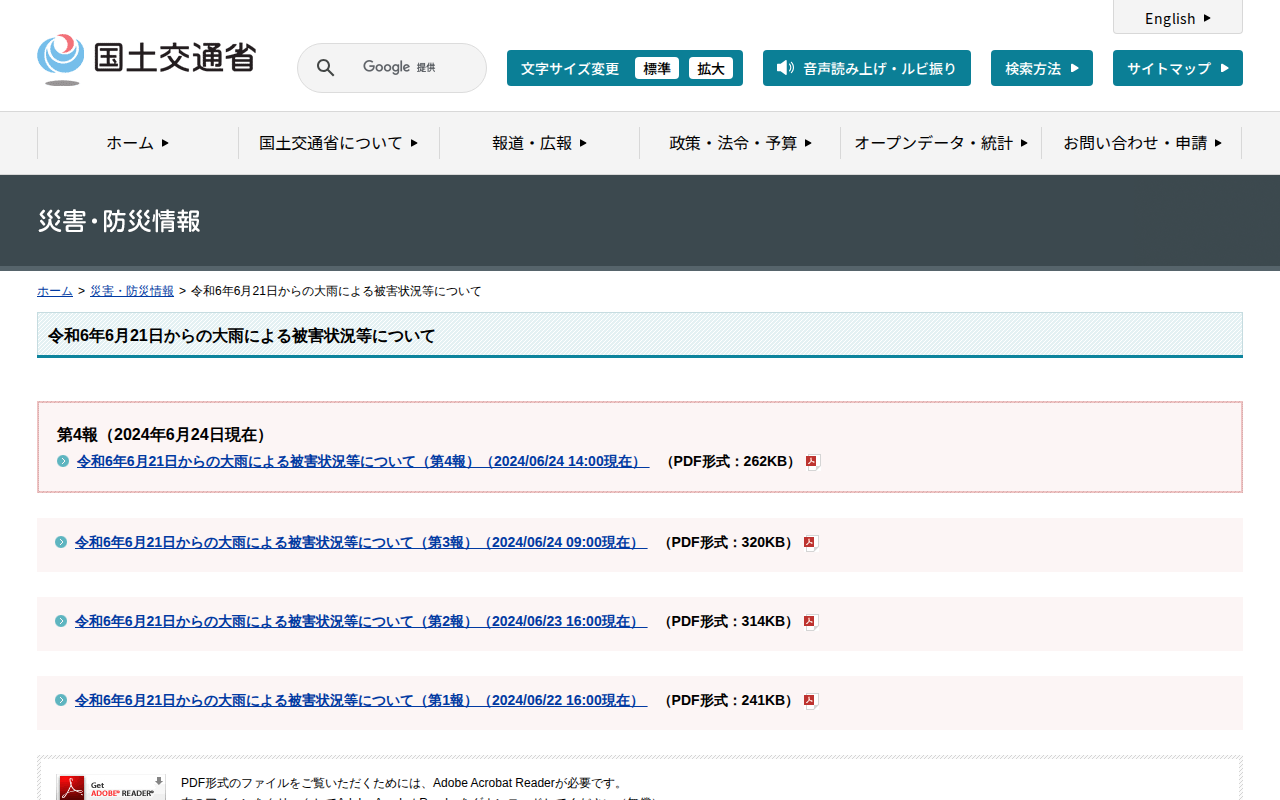Open the オープンデータ・統計 menu item
Viewport: 1280px width, 800px height.
pos(940,143)
